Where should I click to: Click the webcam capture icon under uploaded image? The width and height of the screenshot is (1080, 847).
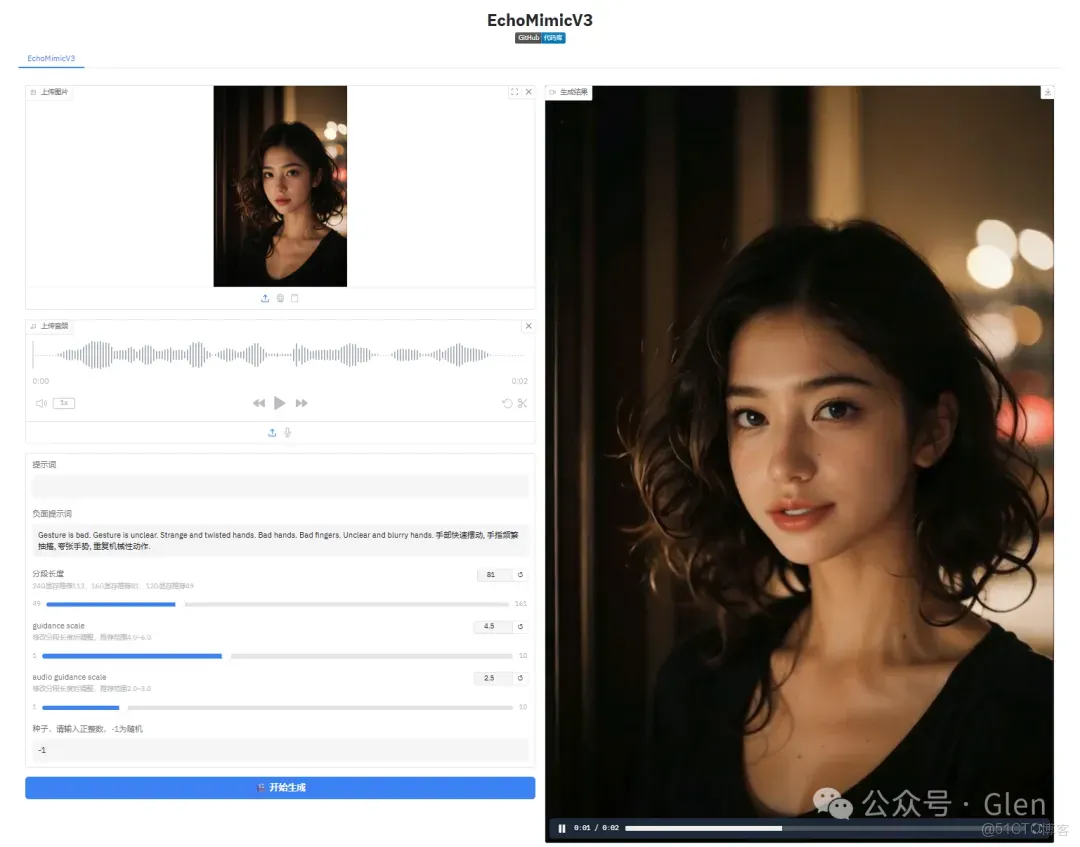[x=280, y=298]
